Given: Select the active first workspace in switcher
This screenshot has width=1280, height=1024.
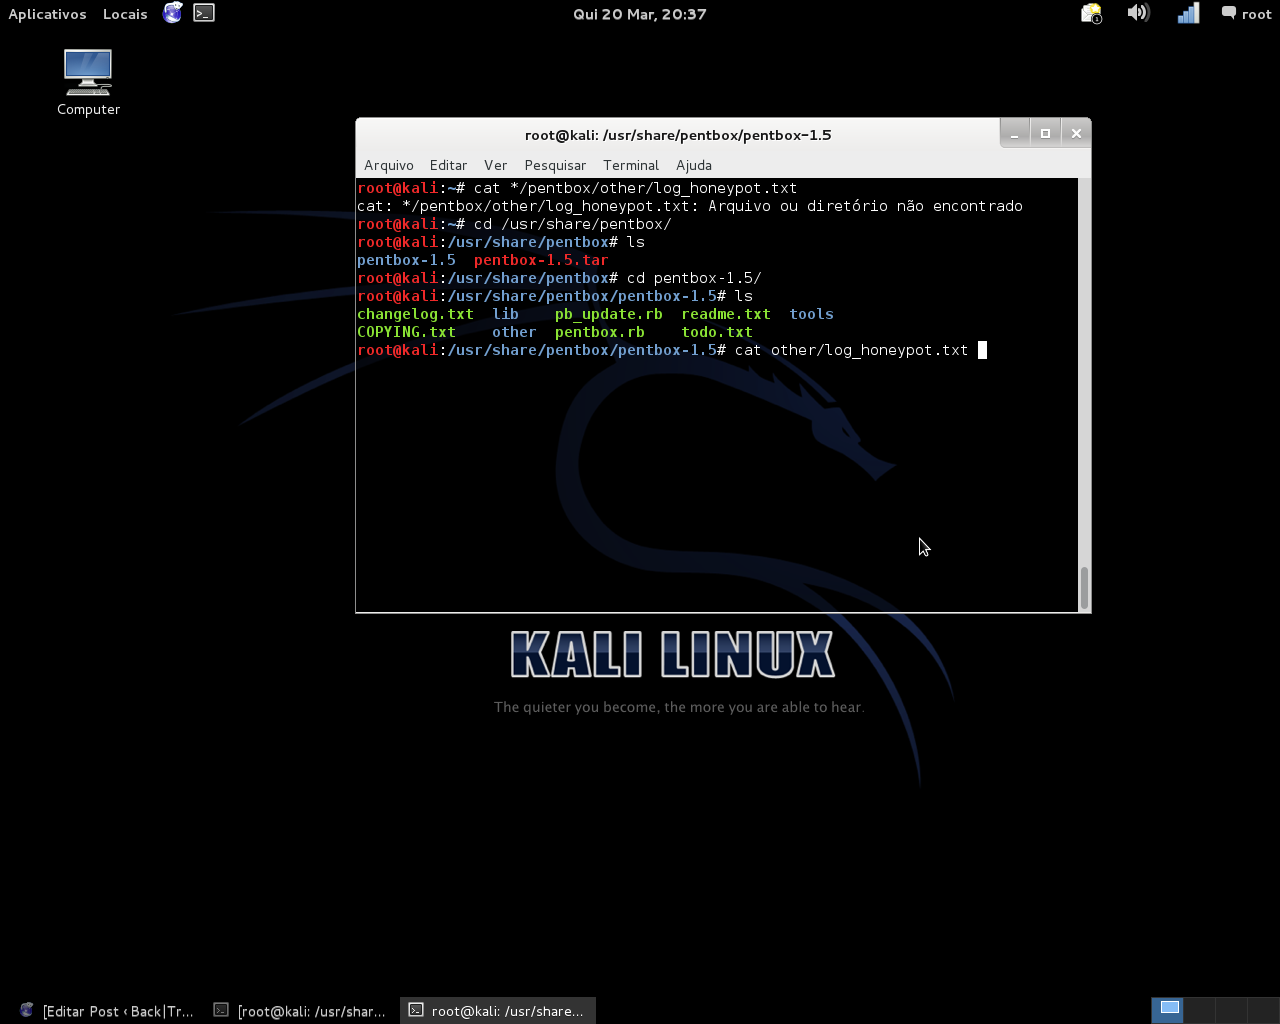Looking at the screenshot, I should (1168, 1010).
